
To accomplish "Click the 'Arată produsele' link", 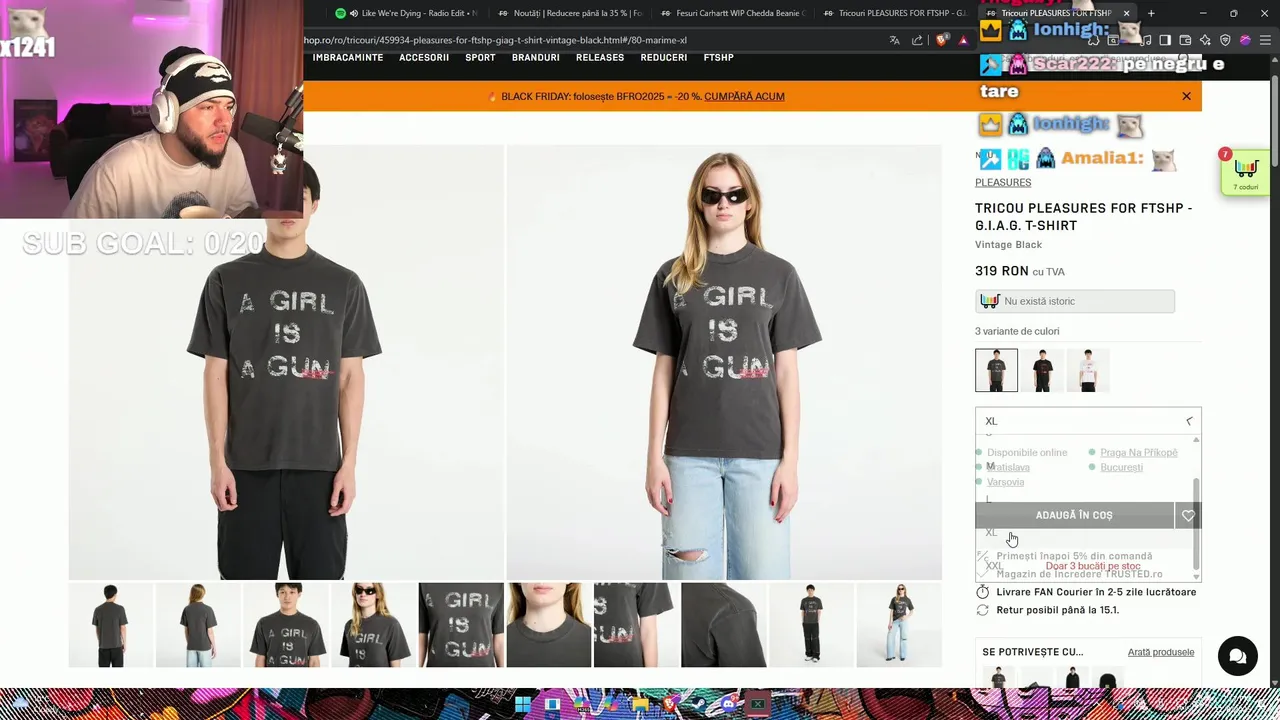I will [1161, 652].
